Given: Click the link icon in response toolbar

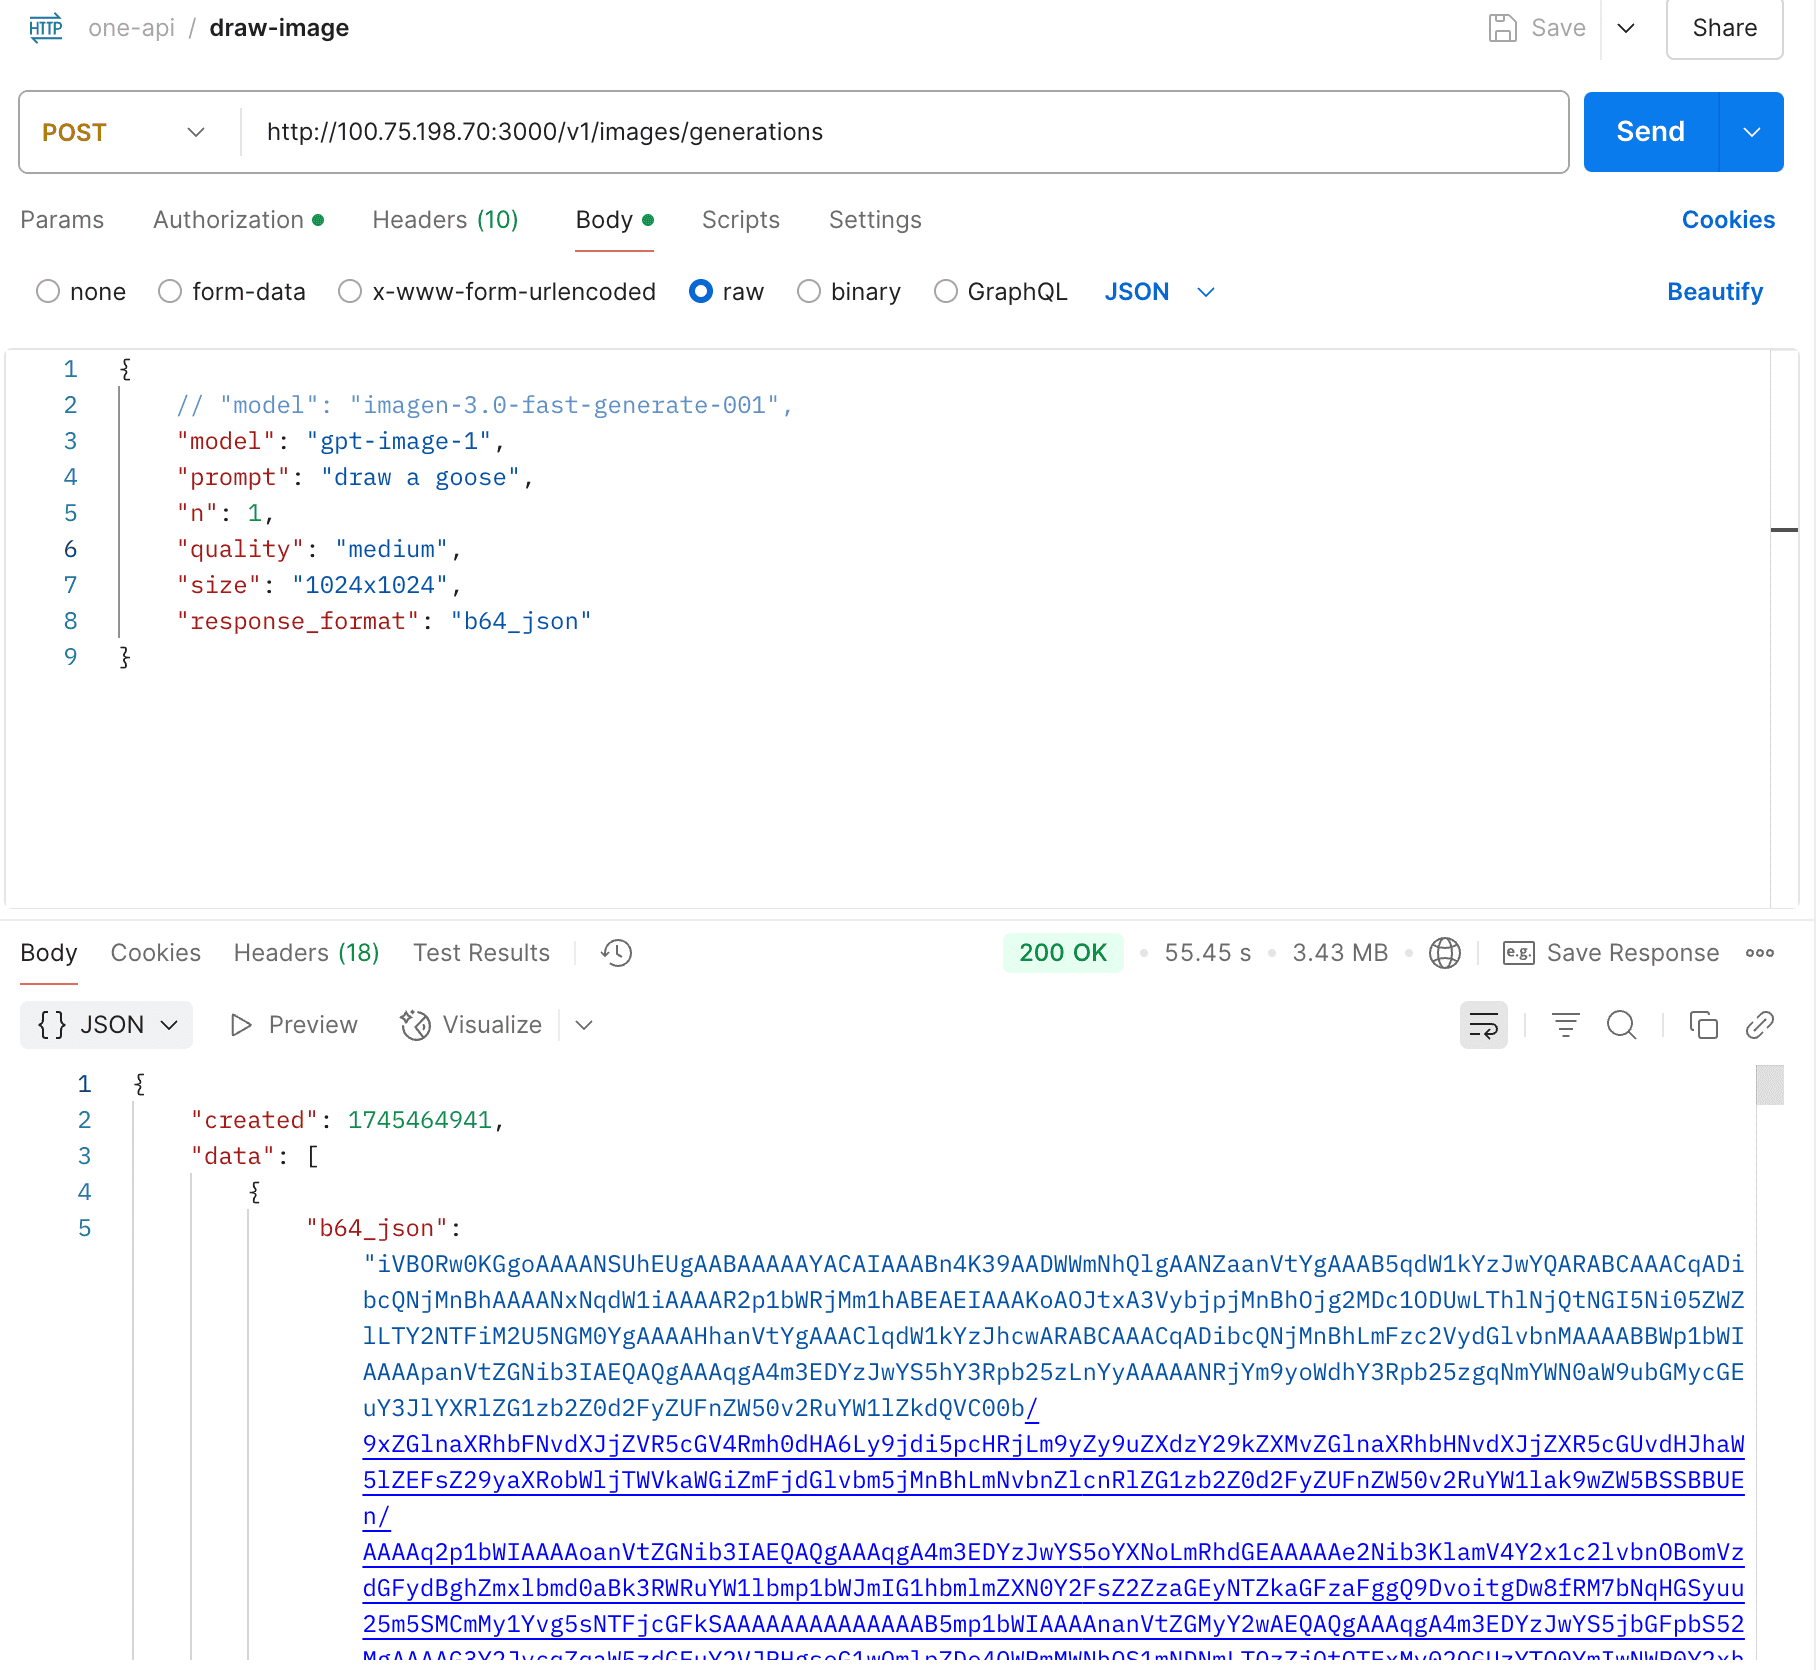Looking at the screenshot, I should tap(1759, 1025).
